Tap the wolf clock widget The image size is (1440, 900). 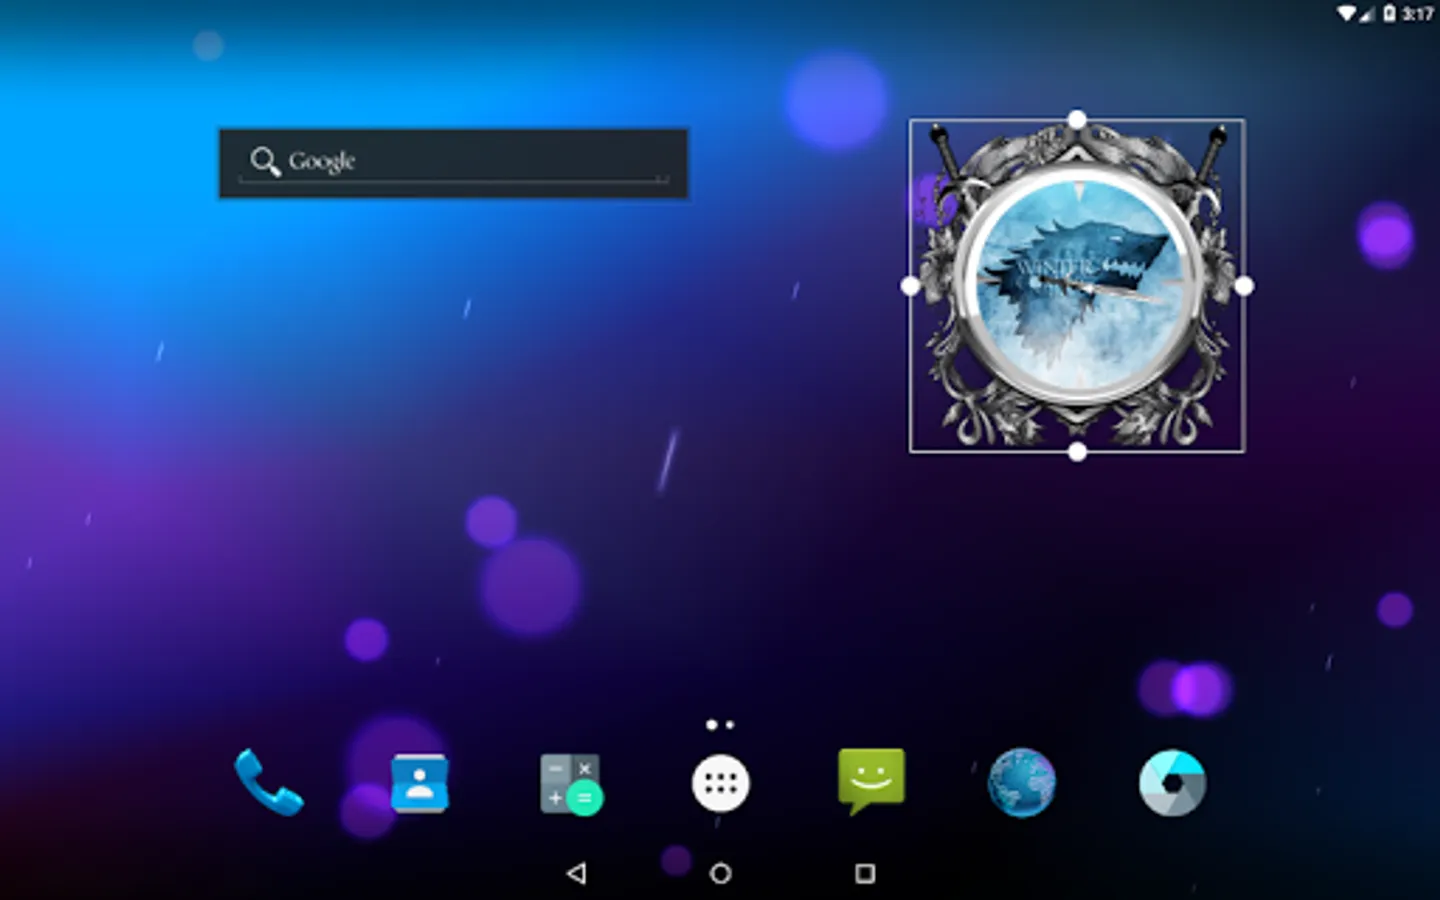click(x=1077, y=286)
